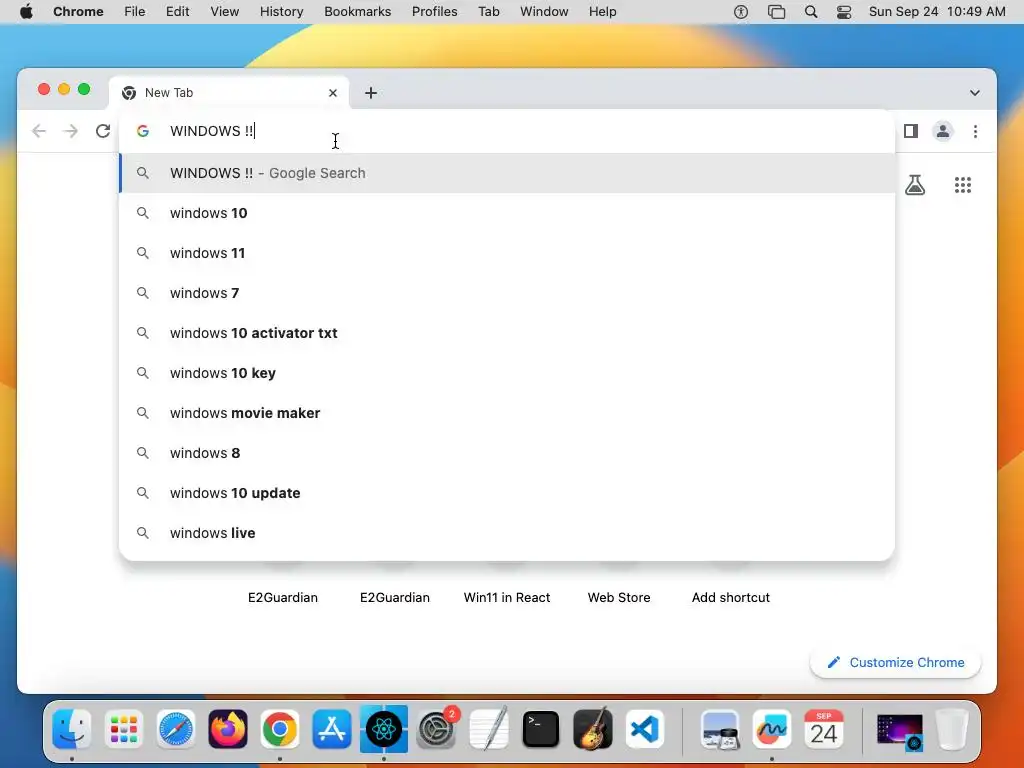Click the Stage Manager windows icon in menu bar
This screenshot has height=768, width=1024.
[x=776, y=12]
